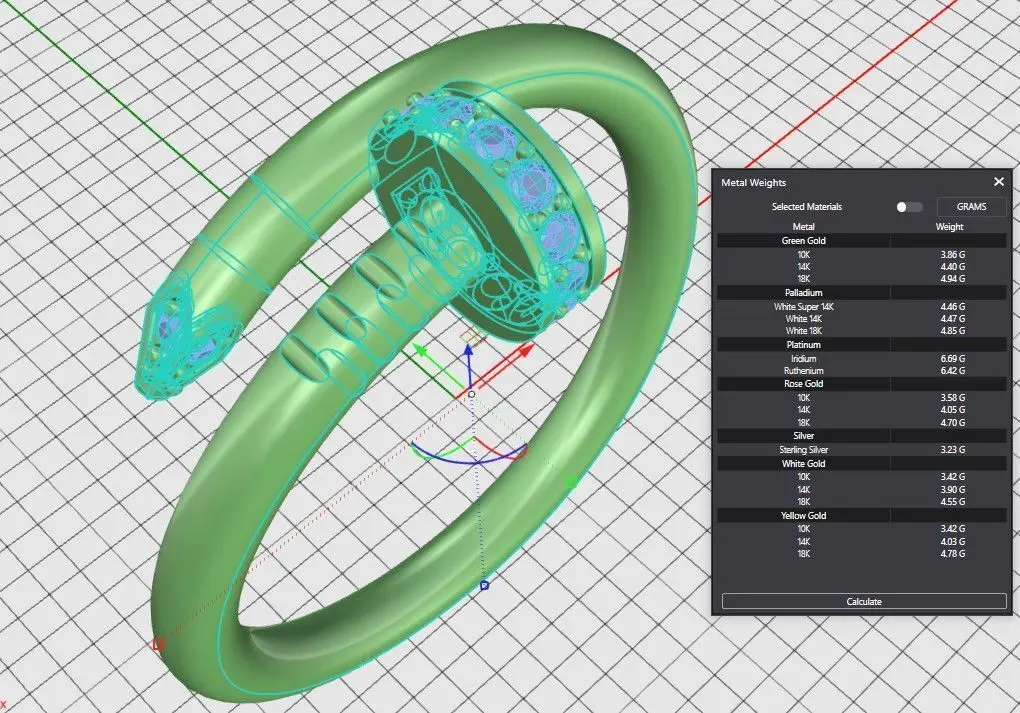Click the Calculate button
This screenshot has height=713, width=1020.
click(x=864, y=601)
